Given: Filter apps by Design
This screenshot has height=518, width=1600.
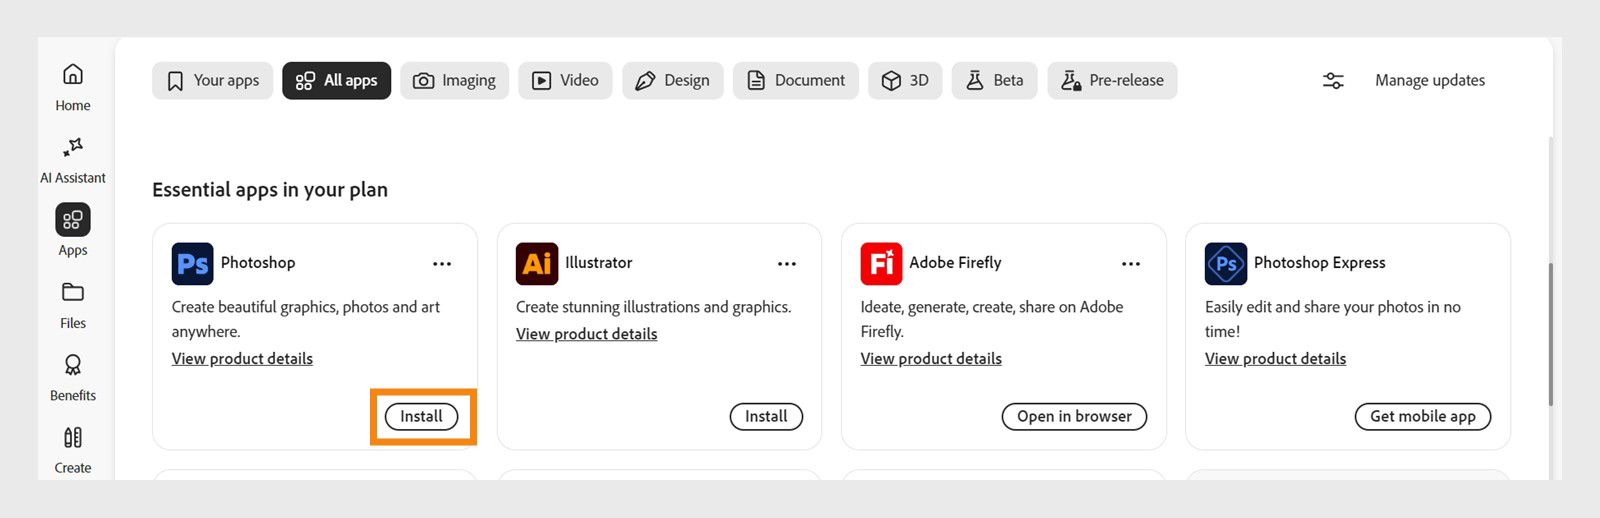Looking at the screenshot, I should coord(673,81).
